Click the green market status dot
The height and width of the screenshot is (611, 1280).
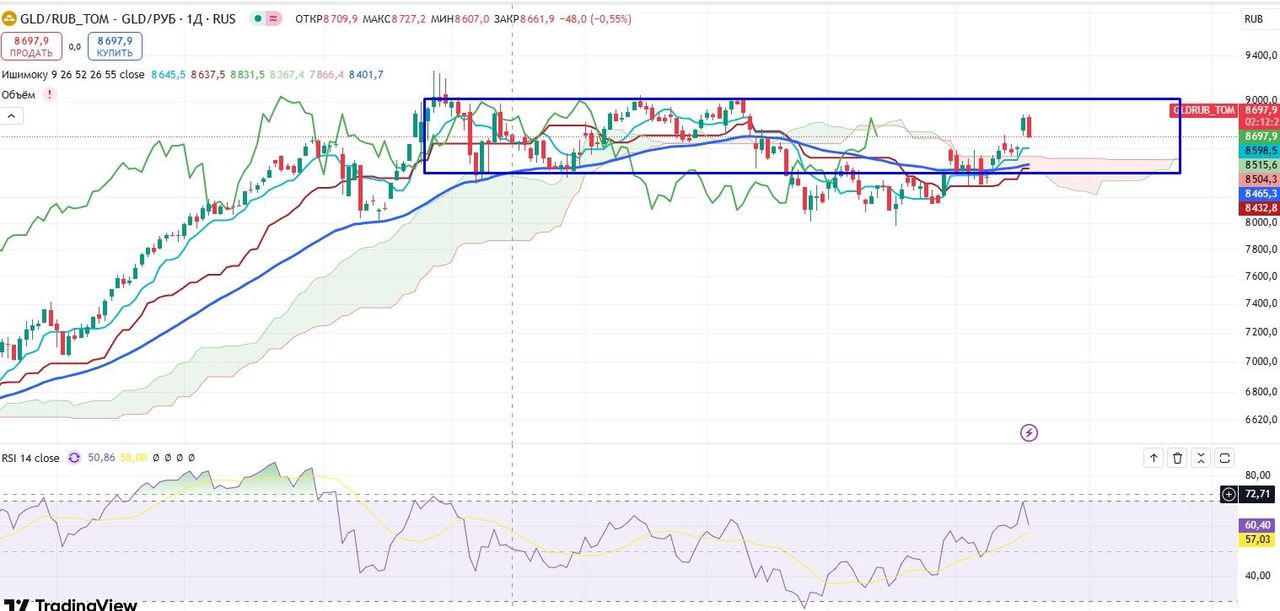coord(258,19)
